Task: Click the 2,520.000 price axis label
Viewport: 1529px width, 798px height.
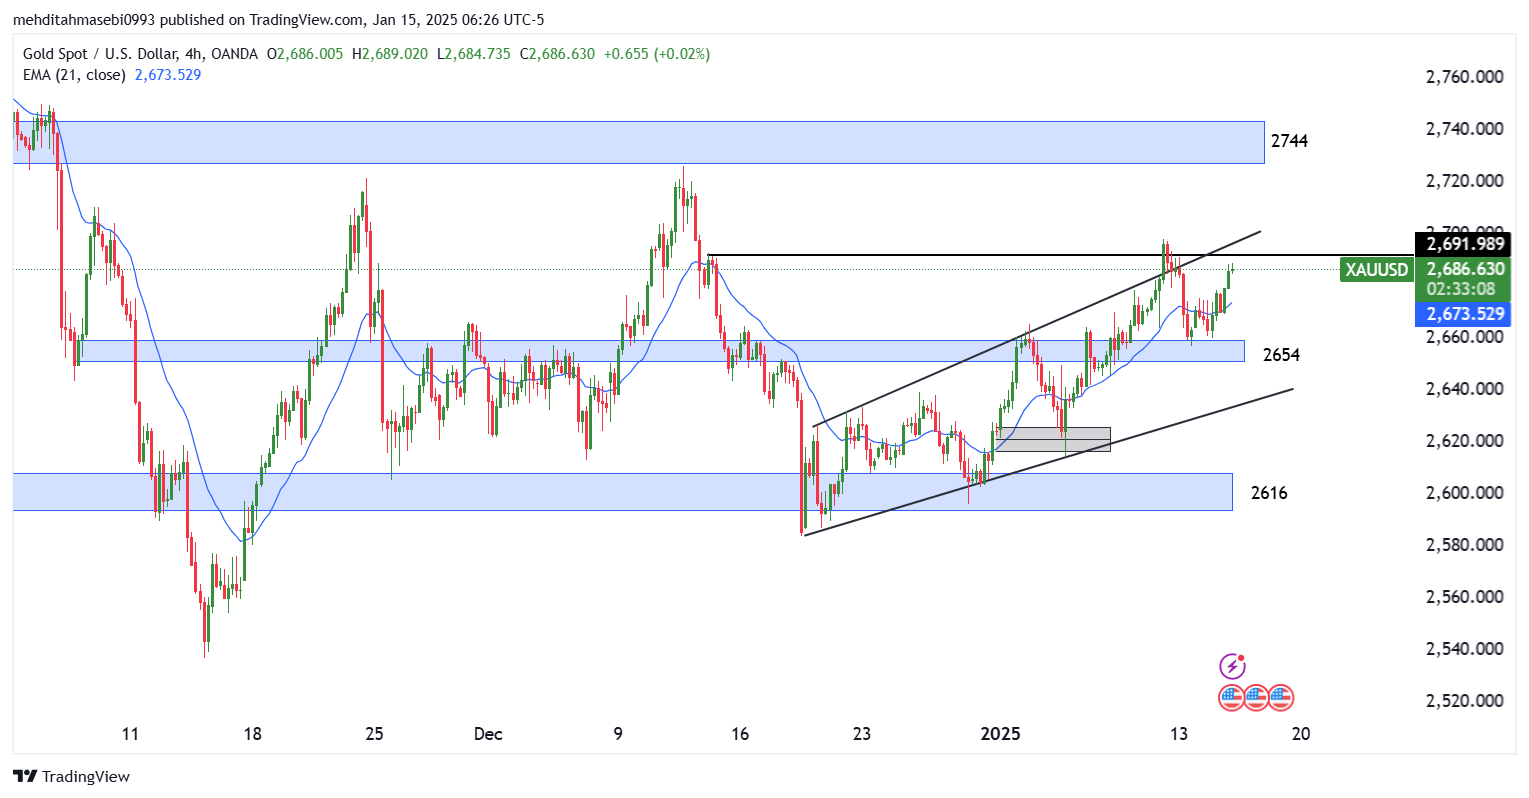Action: click(x=1465, y=701)
